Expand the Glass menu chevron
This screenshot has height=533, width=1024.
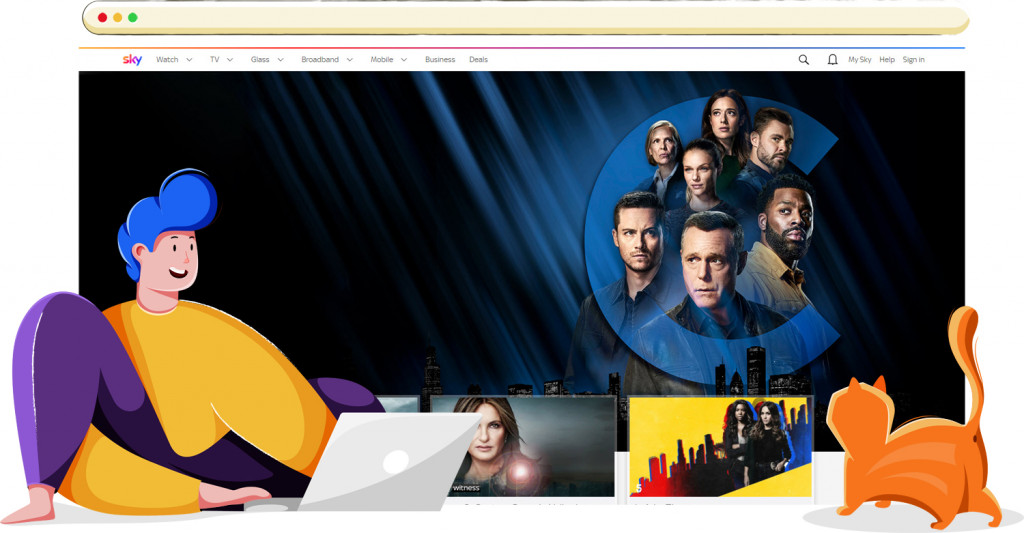coord(281,59)
